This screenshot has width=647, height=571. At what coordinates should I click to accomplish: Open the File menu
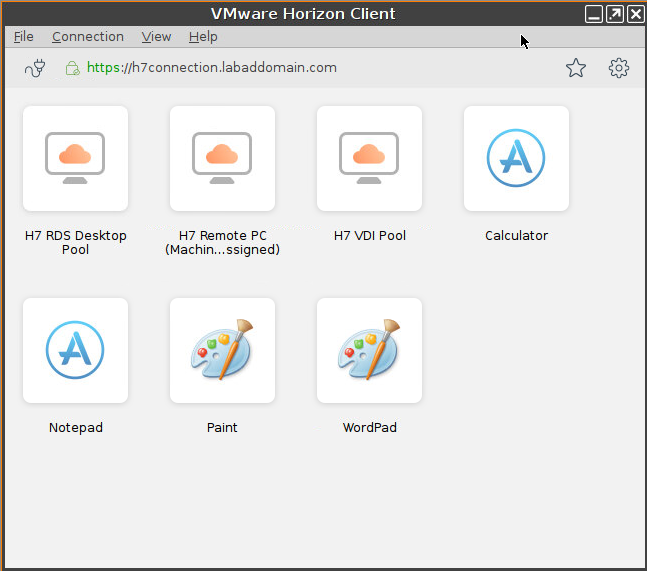[x=23, y=37]
